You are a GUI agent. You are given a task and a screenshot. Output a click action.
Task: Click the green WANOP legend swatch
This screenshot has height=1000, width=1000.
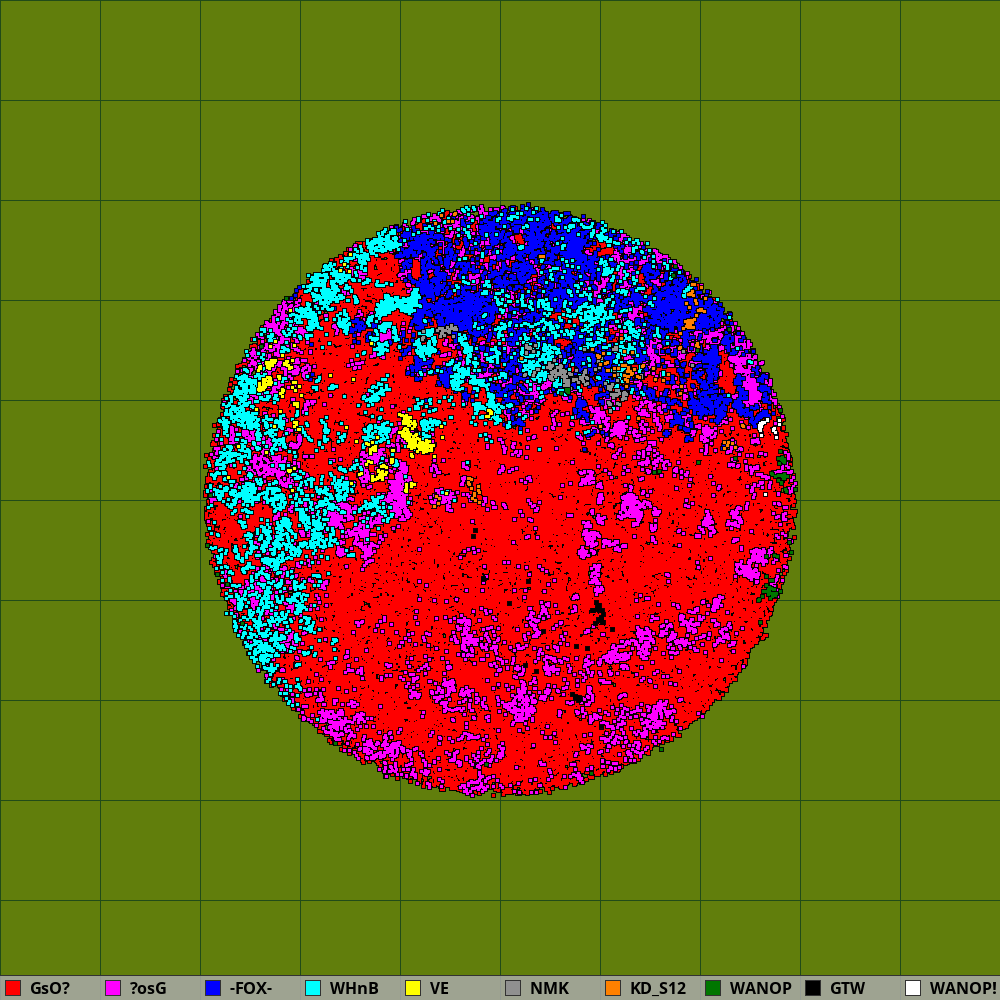click(x=713, y=988)
